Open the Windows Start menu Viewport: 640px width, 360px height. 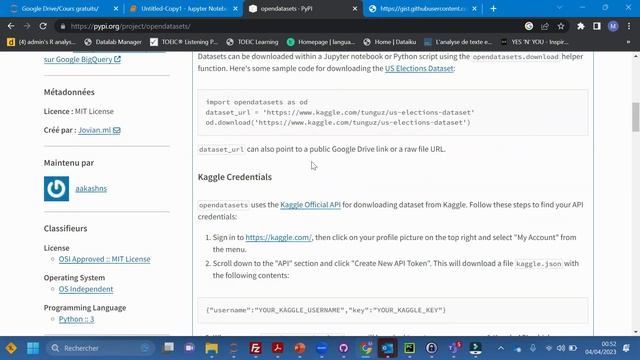[x=33, y=348]
